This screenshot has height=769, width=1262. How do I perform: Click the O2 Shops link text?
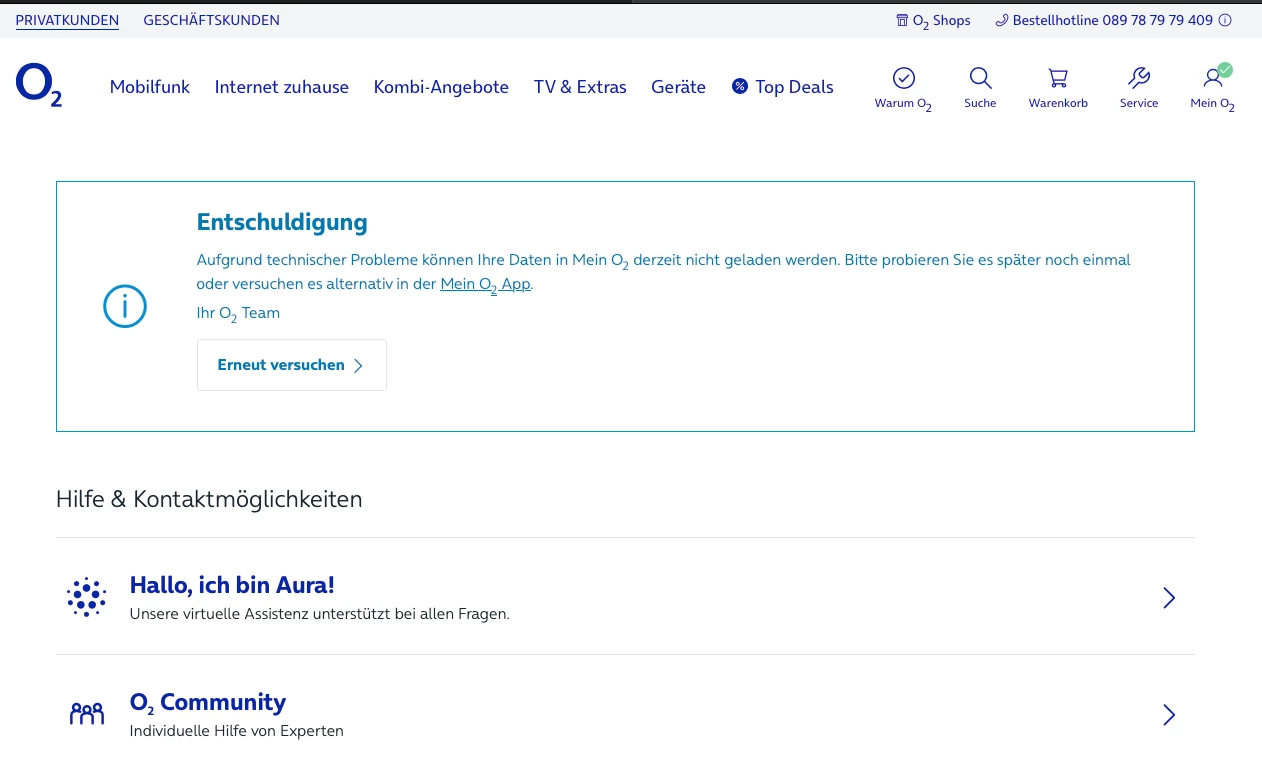click(x=942, y=21)
